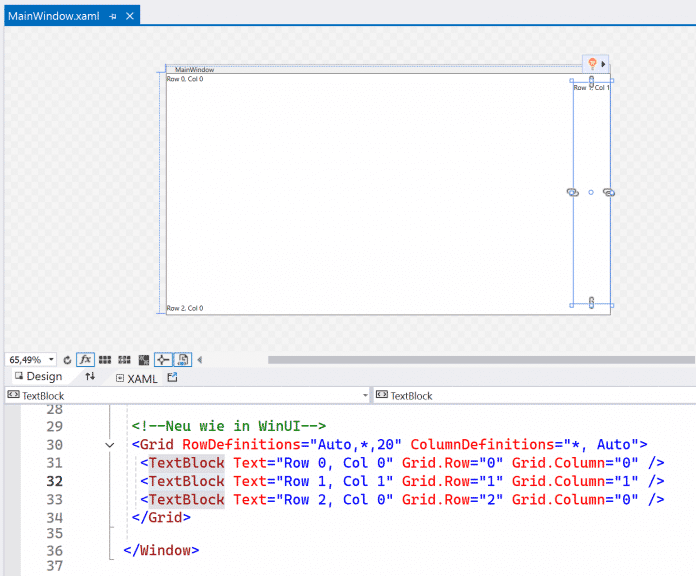Click the TextBlock tag on line 31

point(186,463)
